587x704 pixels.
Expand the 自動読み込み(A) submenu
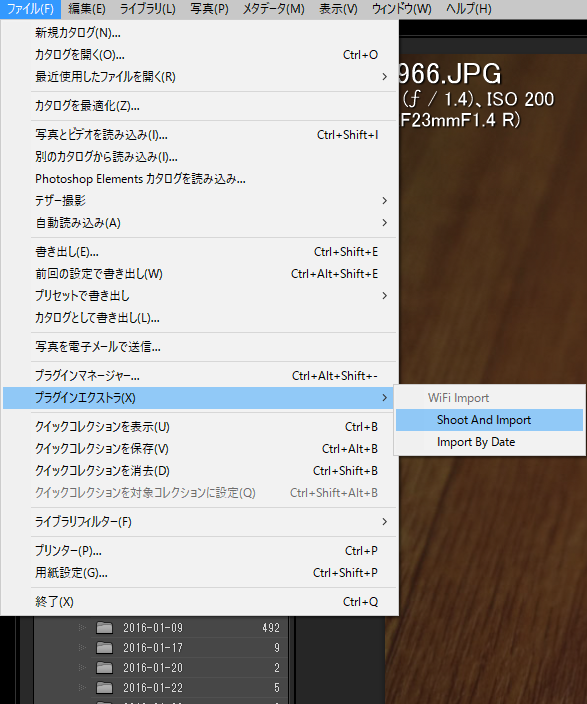coord(199,223)
